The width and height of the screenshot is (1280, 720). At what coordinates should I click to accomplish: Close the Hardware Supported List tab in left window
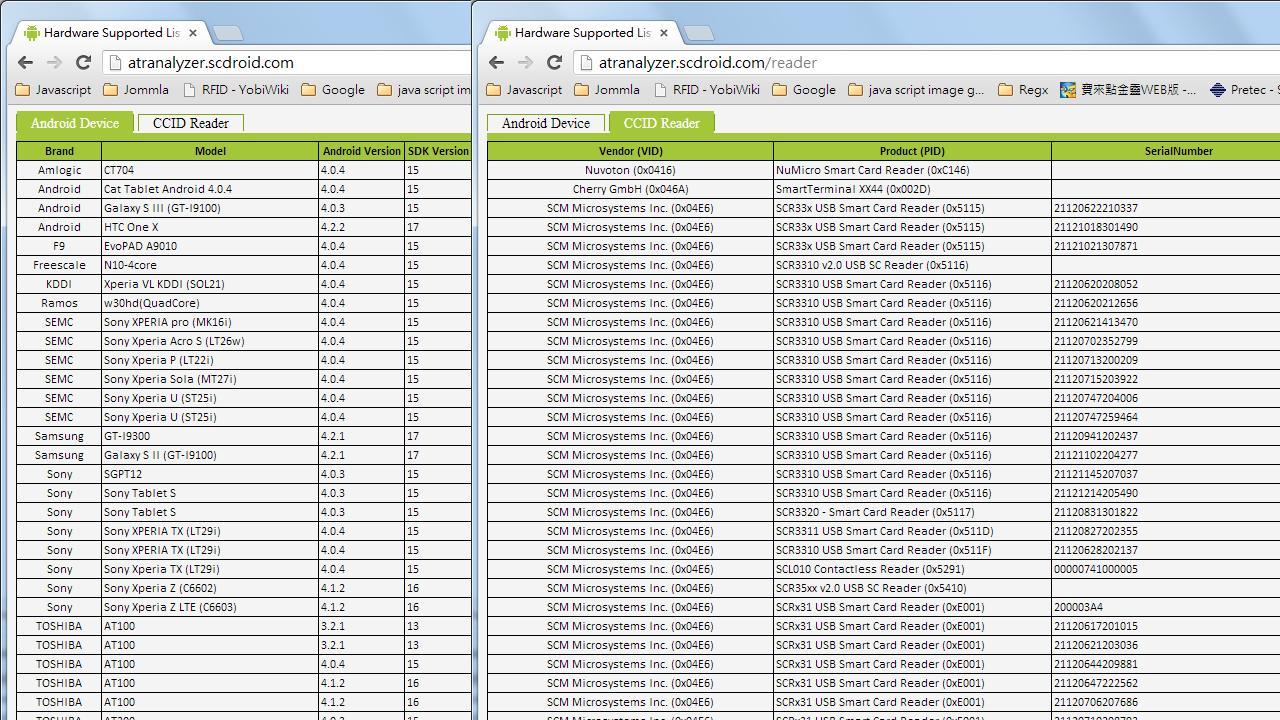point(192,33)
